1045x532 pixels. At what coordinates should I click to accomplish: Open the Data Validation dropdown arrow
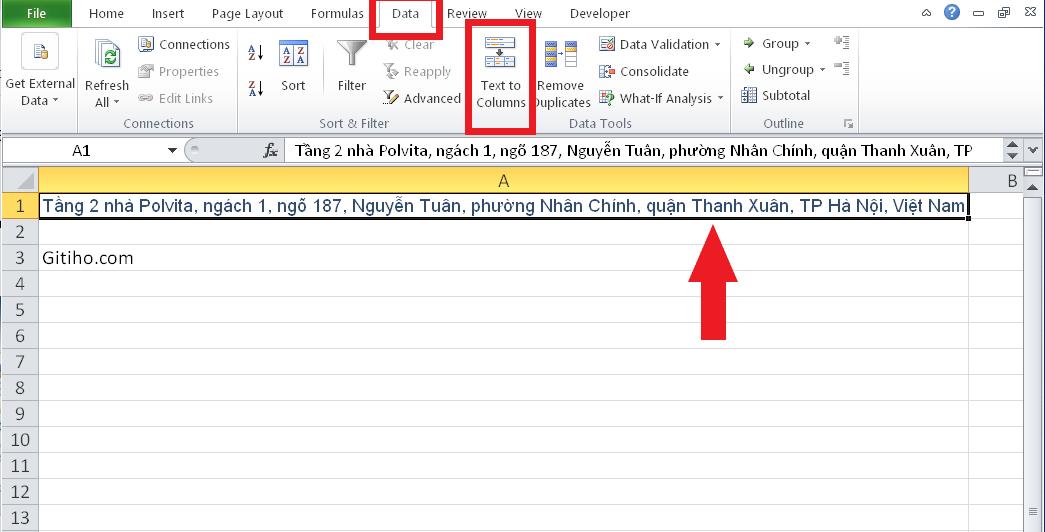coord(718,45)
